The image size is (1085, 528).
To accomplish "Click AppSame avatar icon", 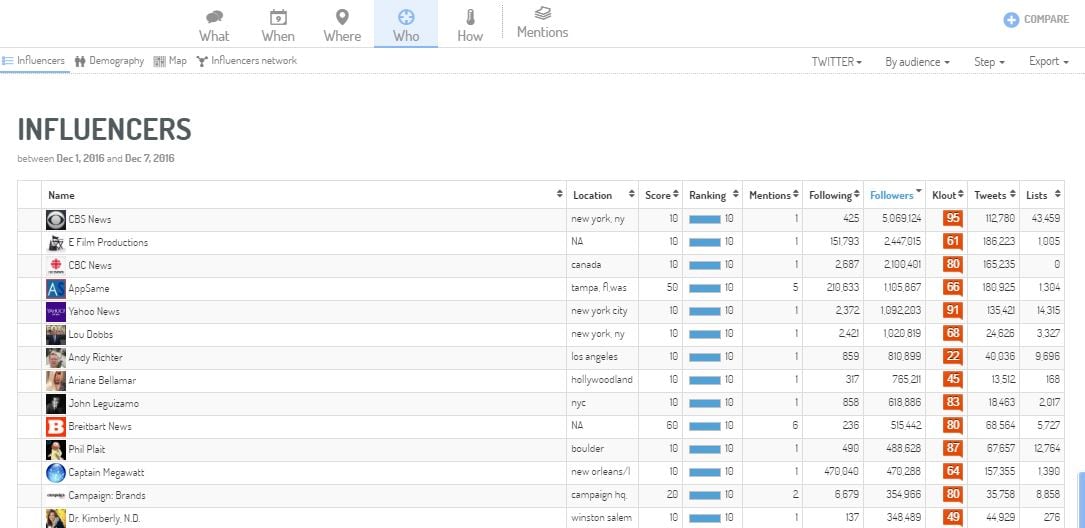I will pyautogui.click(x=55, y=289).
